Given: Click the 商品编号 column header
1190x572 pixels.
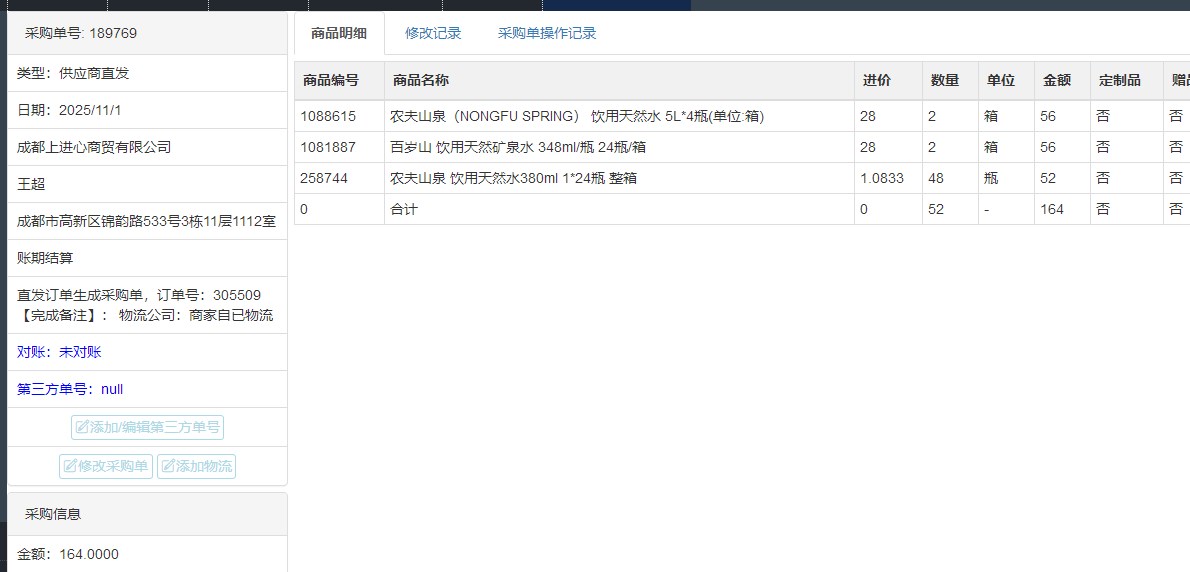Looking at the screenshot, I should click(x=331, y=80).
